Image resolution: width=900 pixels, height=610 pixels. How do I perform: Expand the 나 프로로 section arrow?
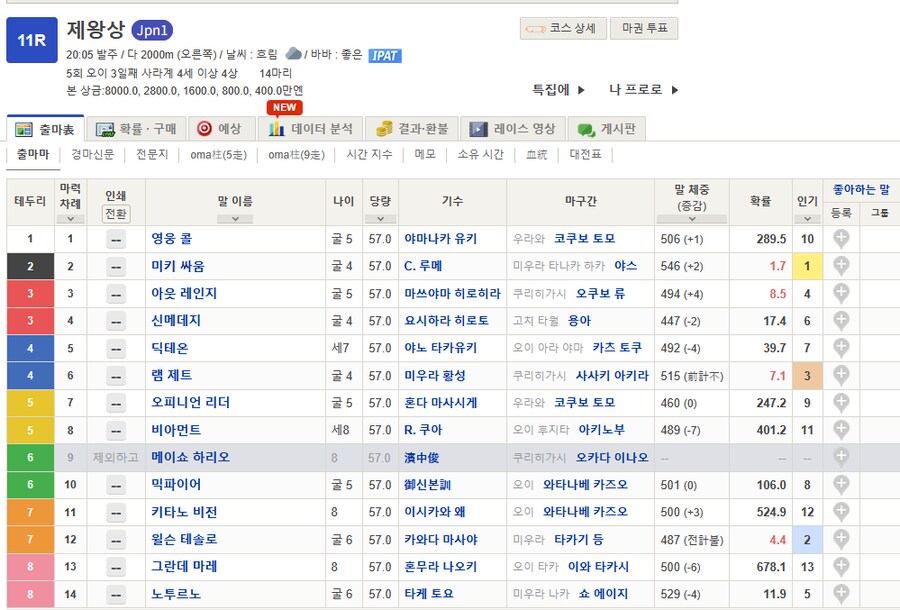673,89
